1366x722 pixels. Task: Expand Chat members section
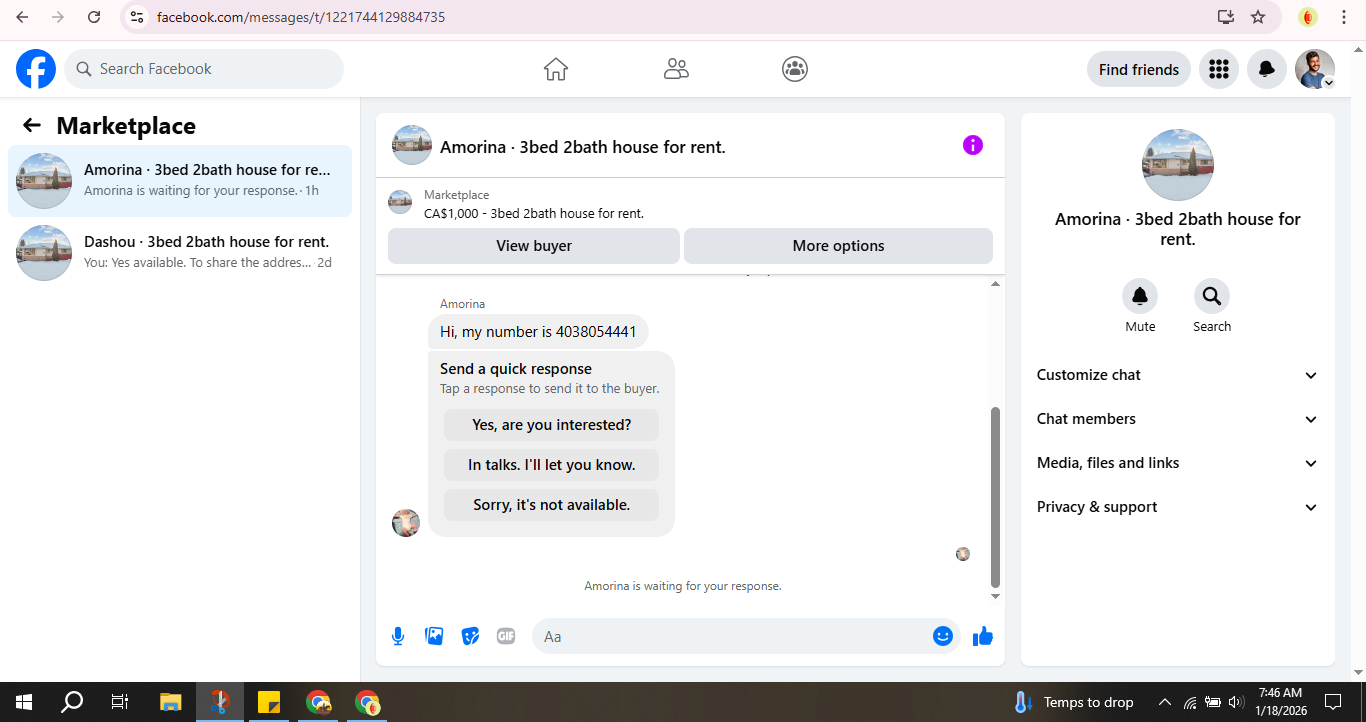[x=1178, y=419]
